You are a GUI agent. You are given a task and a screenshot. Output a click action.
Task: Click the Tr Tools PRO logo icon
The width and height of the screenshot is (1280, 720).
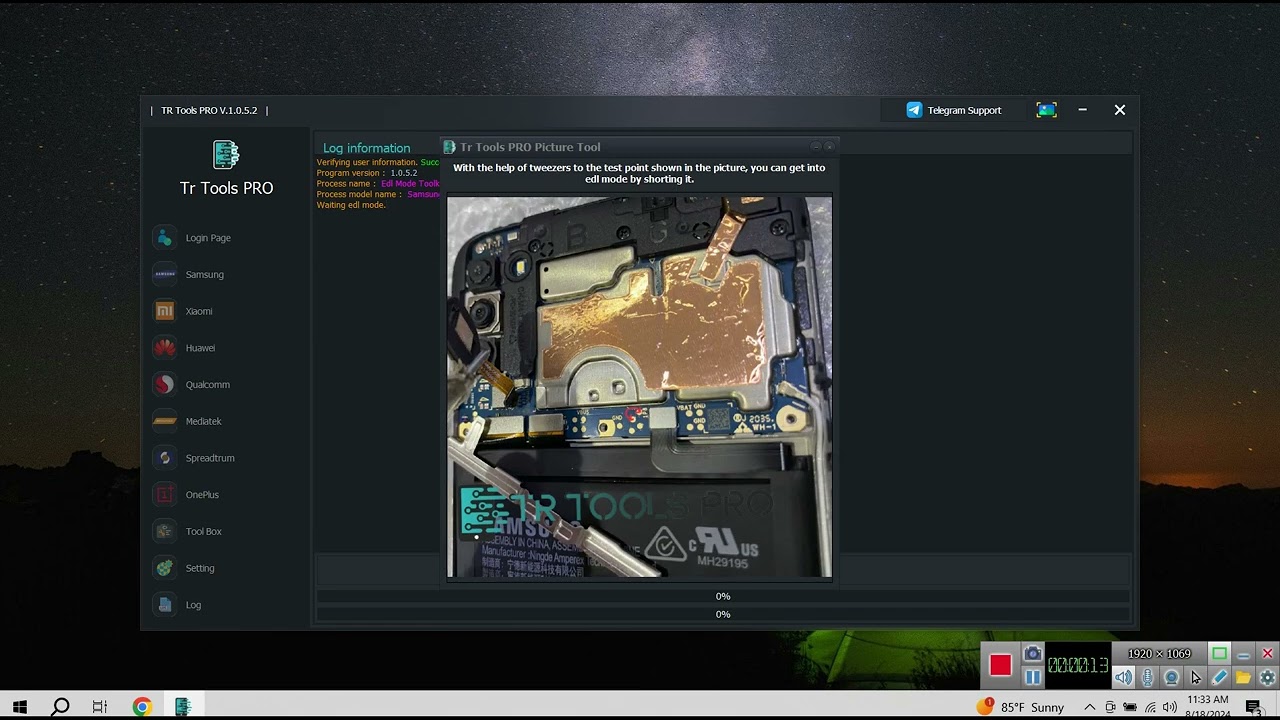(226, 154)
